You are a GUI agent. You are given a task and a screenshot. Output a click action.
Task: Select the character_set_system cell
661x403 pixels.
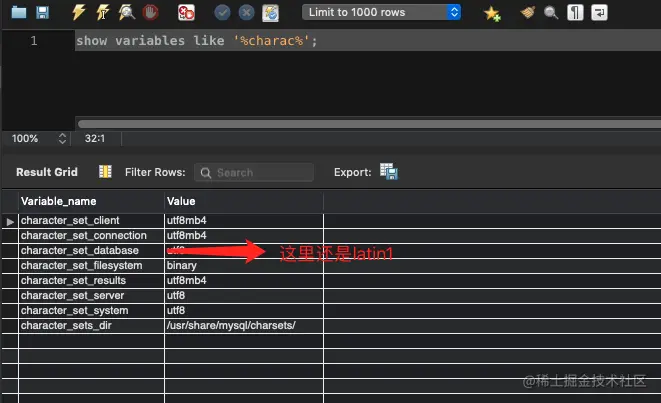click(91, 311)
